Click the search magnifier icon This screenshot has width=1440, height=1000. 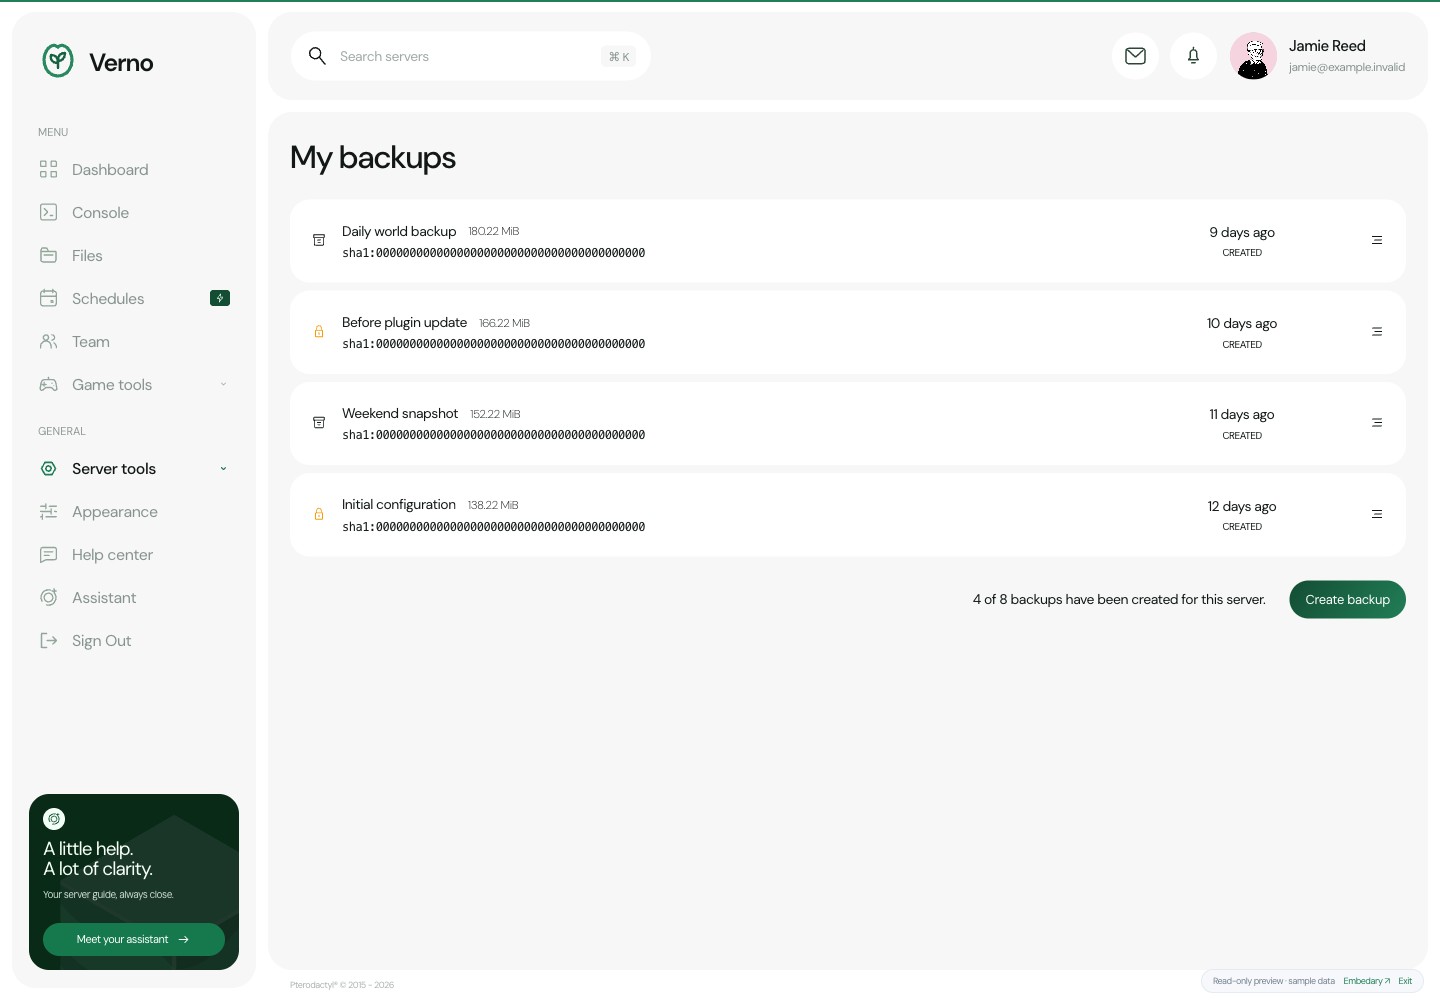[317, 56]
